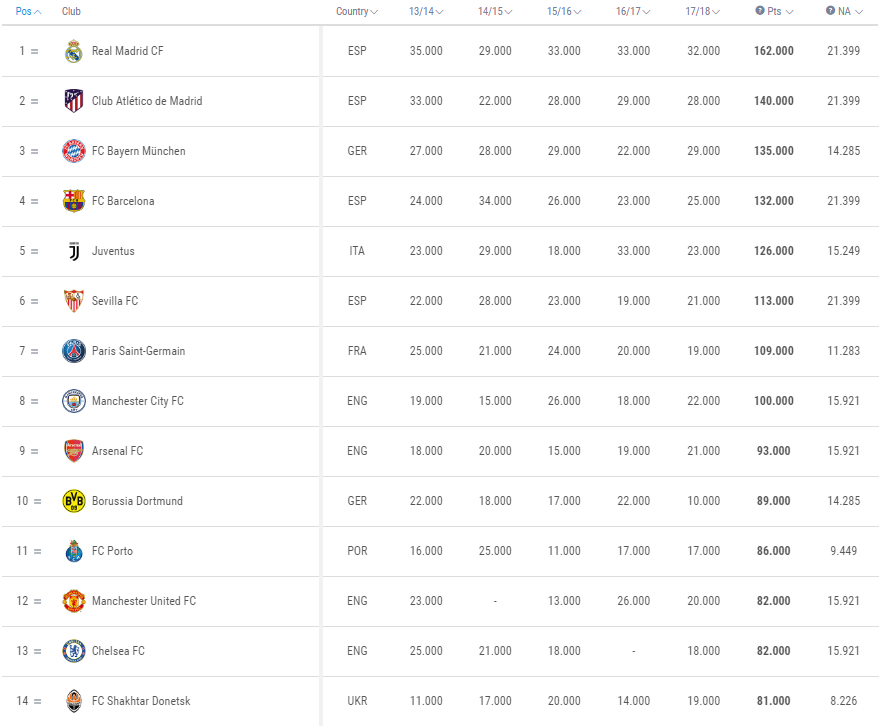The image size is (879, 726).
Task: Click the Club column header
Action: pos(71,11)
